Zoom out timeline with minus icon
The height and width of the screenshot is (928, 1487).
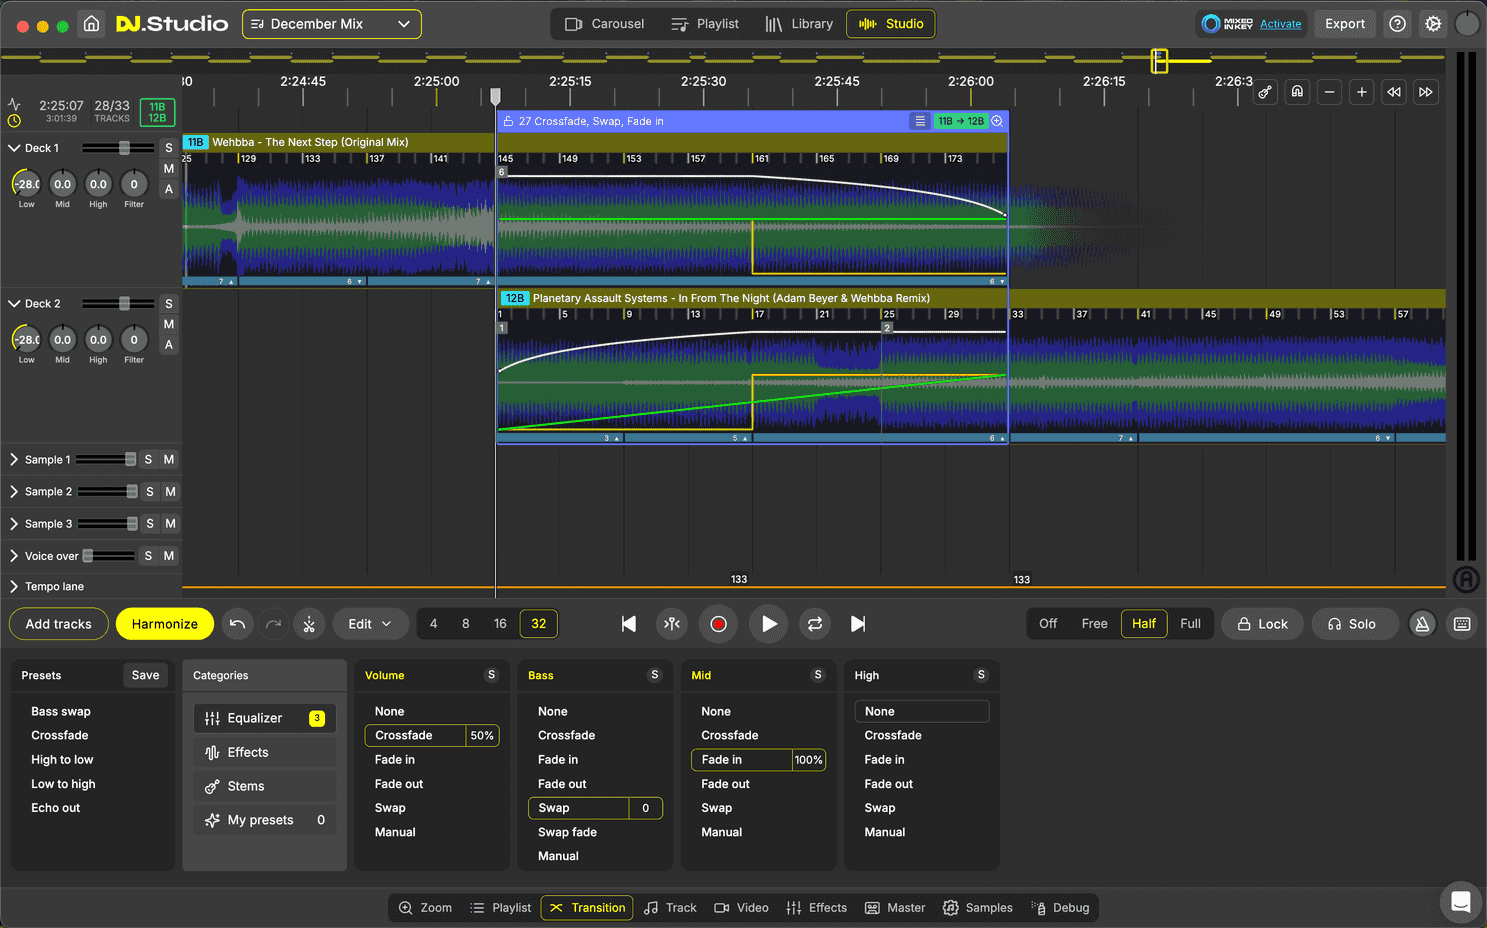tap(1329, 92)
